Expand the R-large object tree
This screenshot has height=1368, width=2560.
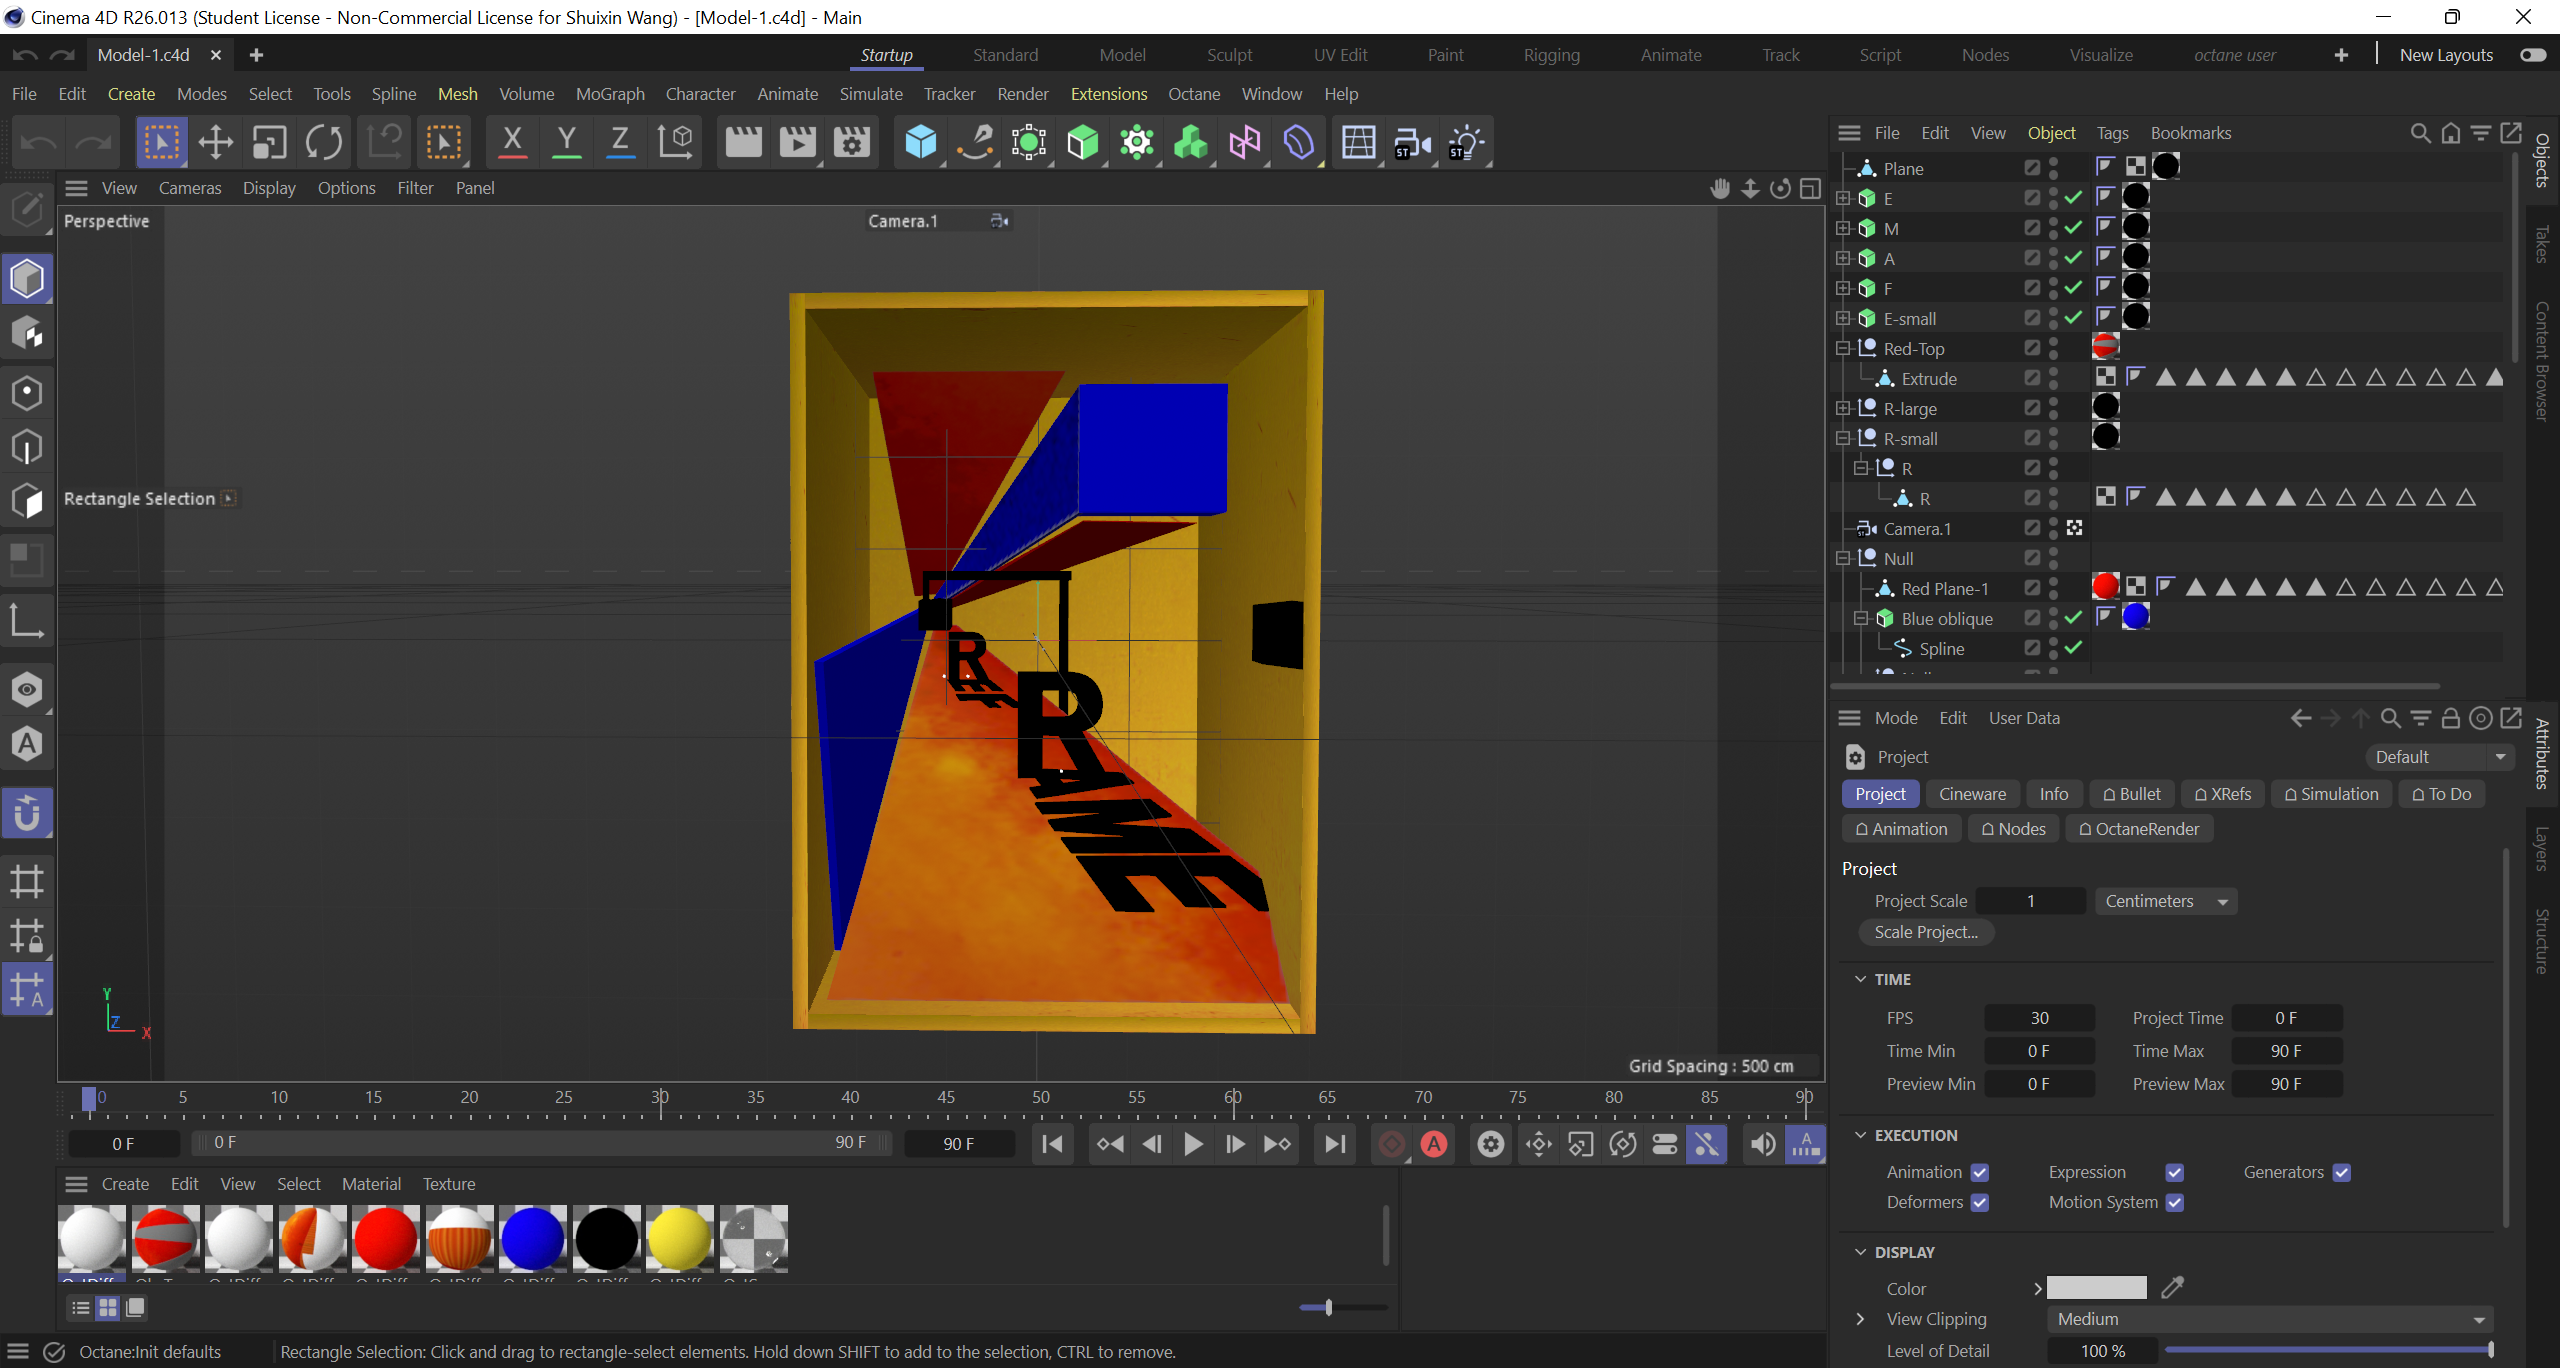click(x=1843, y=408)
